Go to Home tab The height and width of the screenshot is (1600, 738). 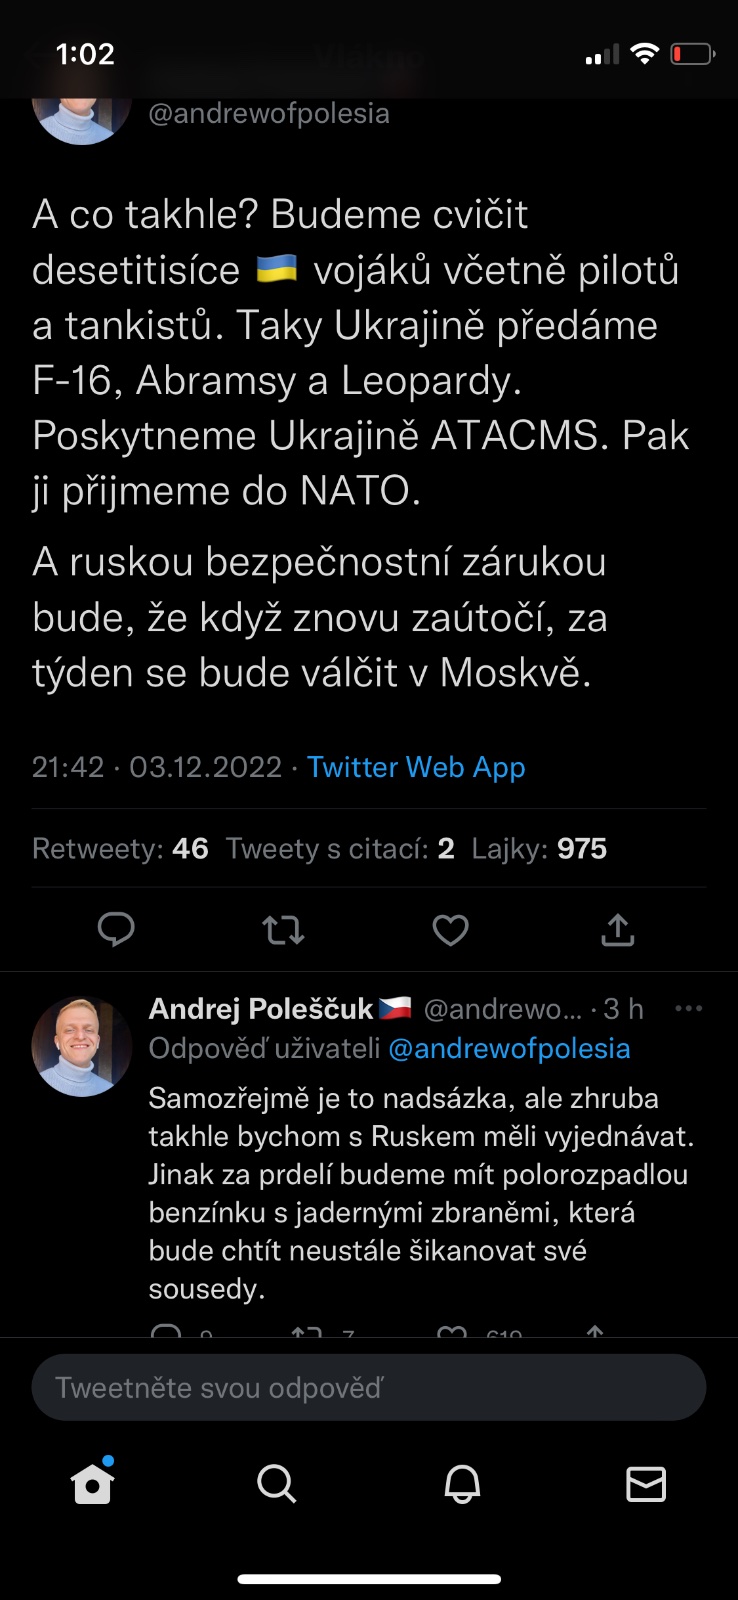[93, 1484]
